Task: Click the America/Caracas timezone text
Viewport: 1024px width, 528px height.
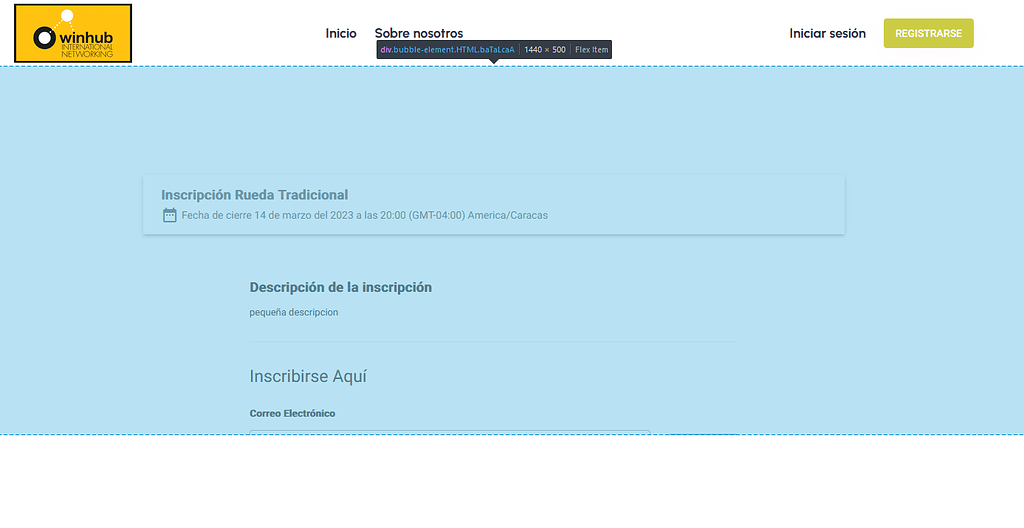Action: (507, 215)
